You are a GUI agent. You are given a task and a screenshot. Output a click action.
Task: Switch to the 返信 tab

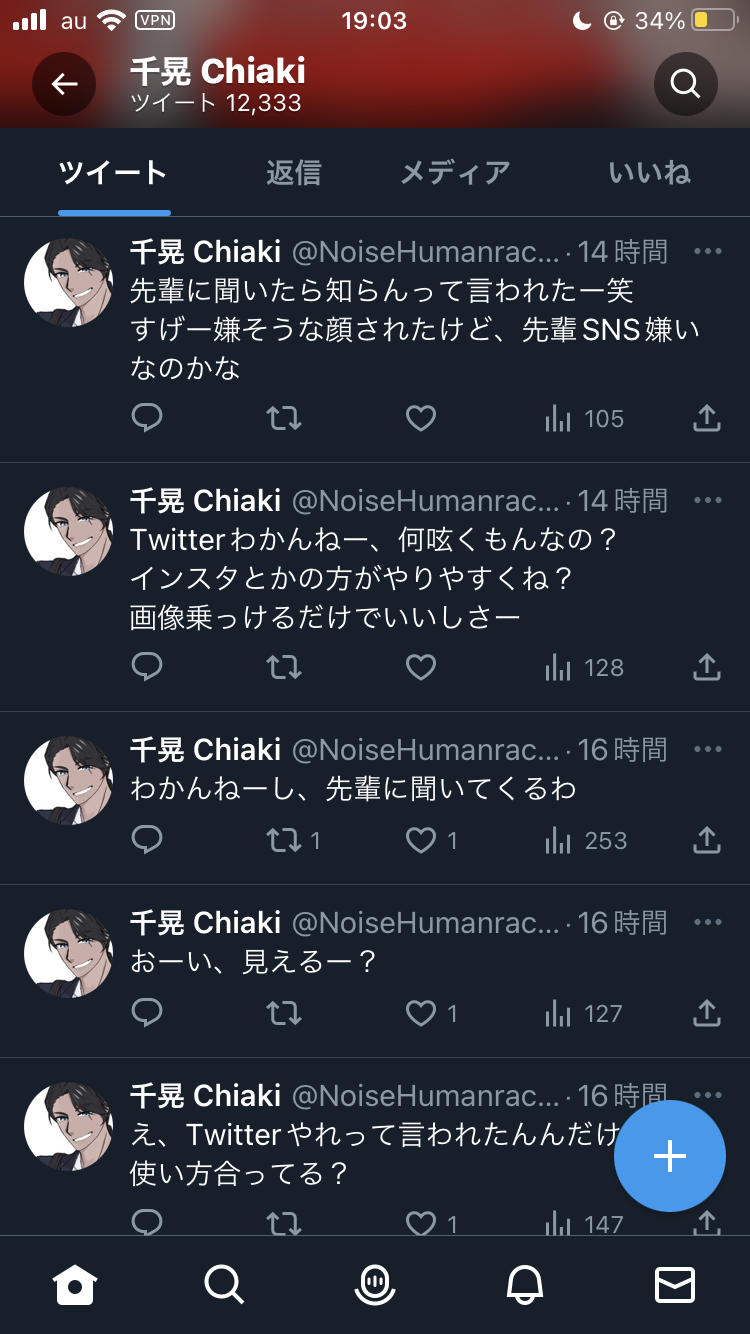pos(293,173)
